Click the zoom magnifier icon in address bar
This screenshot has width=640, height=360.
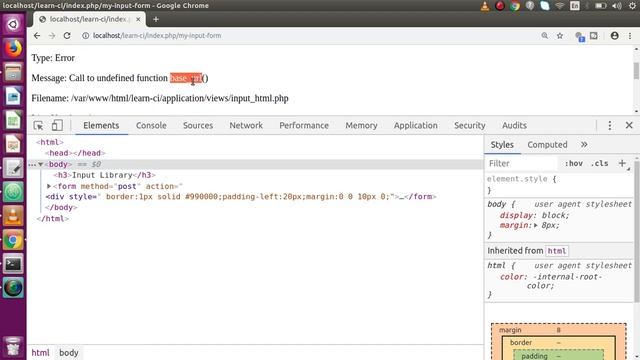tap(544, 36)
